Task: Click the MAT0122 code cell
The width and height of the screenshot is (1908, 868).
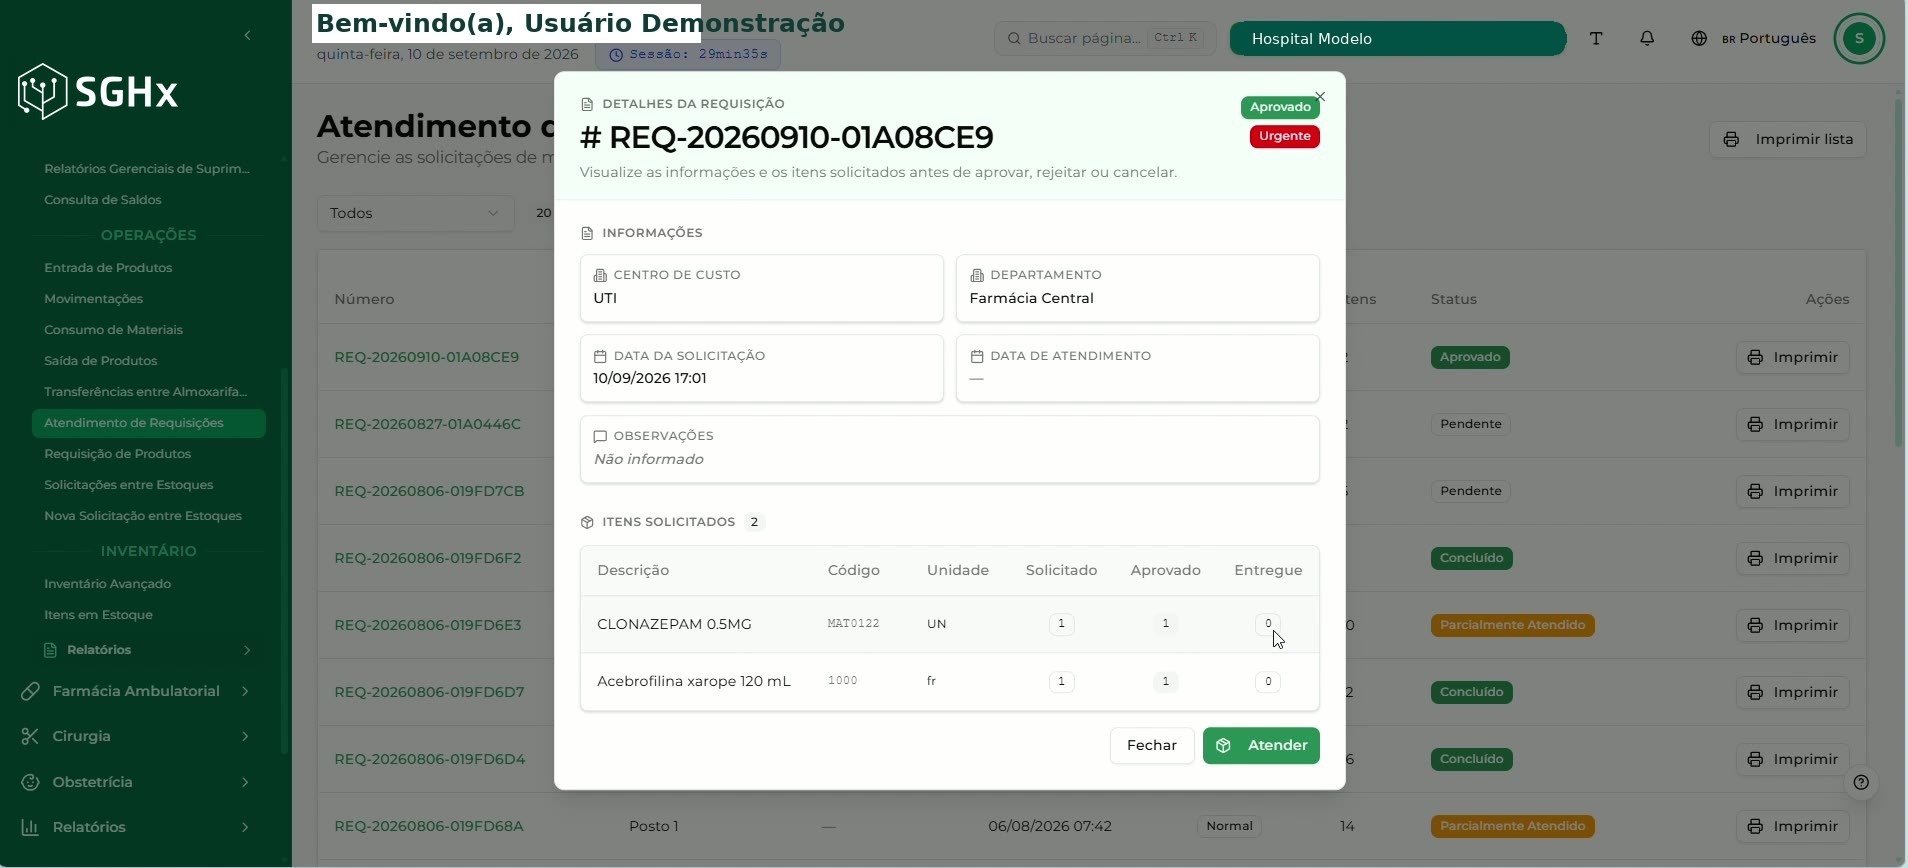Action: [853, 624]
